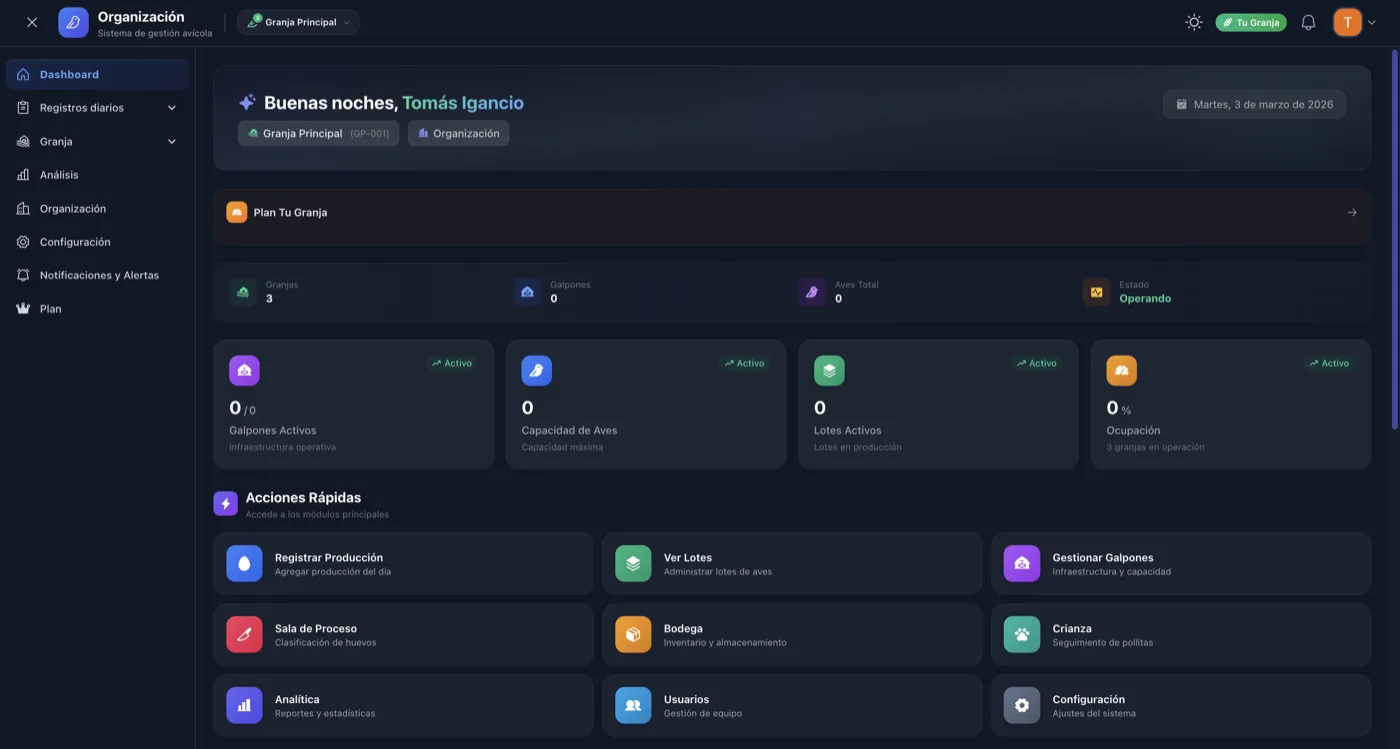Open the user avatar T menu

(x=1354, y=22)
